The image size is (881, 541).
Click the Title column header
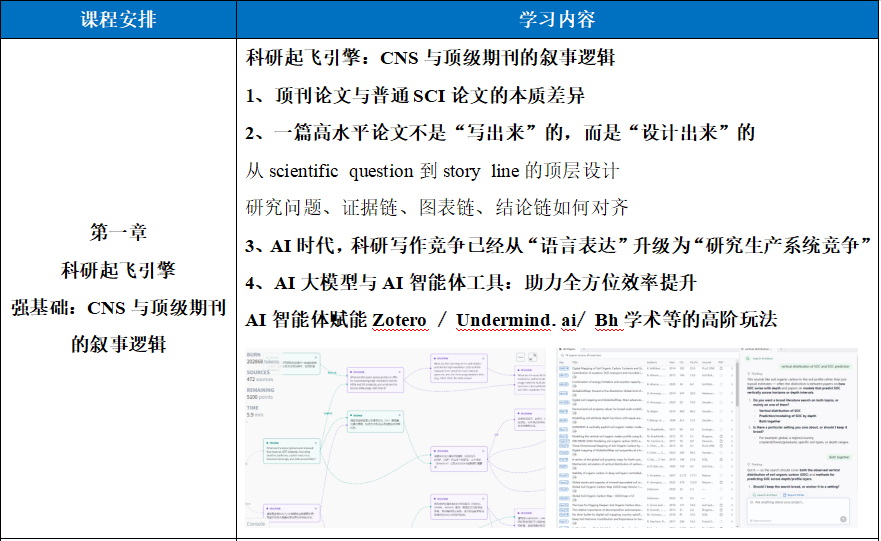point(575,362)
